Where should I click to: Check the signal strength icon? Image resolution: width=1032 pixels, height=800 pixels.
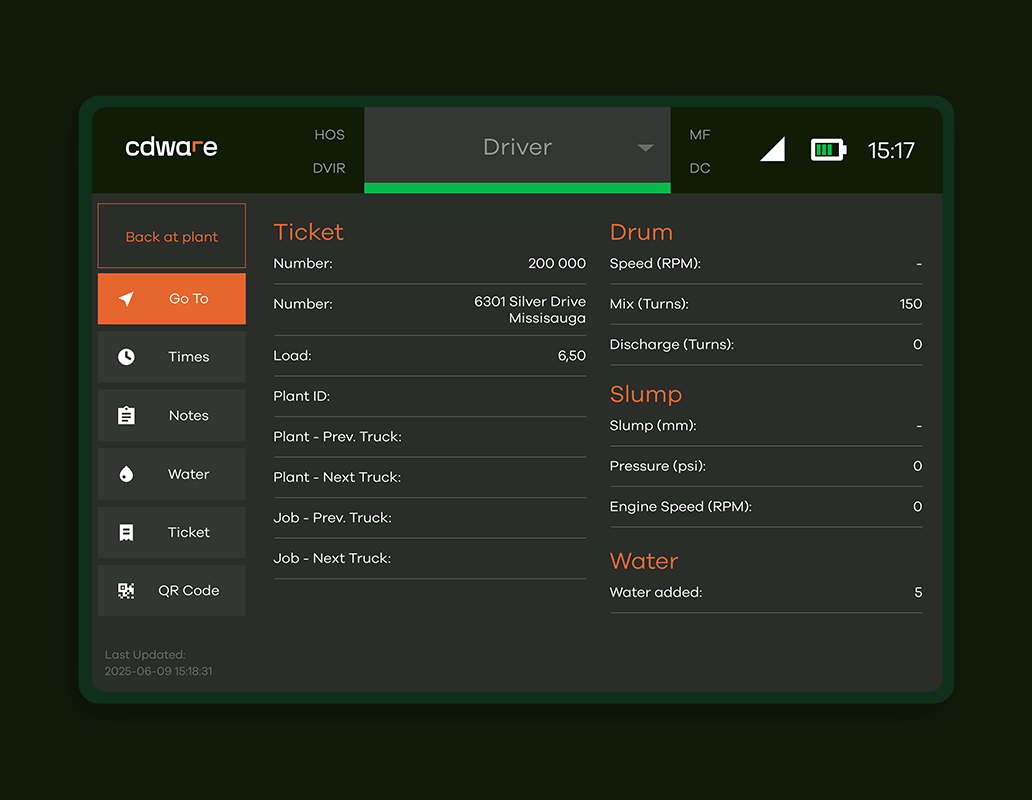click(773, 149)
